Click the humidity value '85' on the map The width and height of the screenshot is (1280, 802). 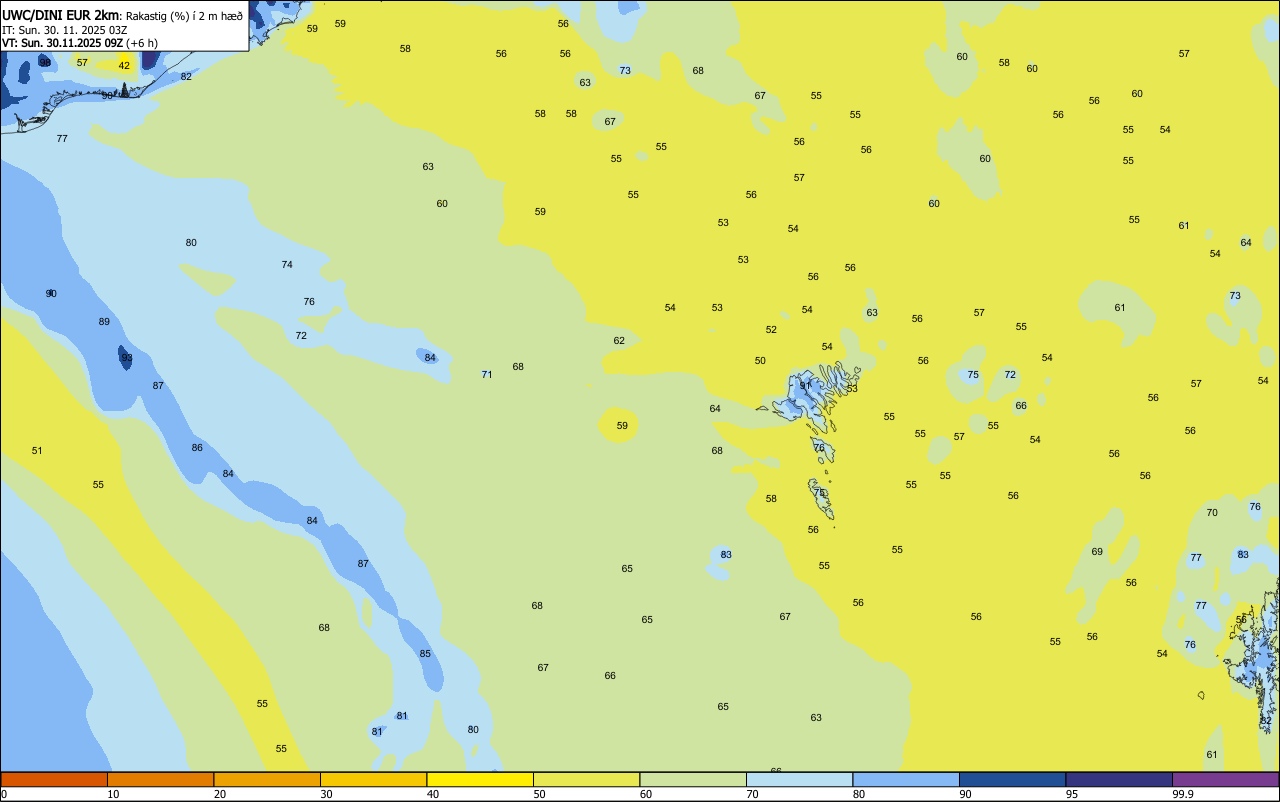[425, 654]
